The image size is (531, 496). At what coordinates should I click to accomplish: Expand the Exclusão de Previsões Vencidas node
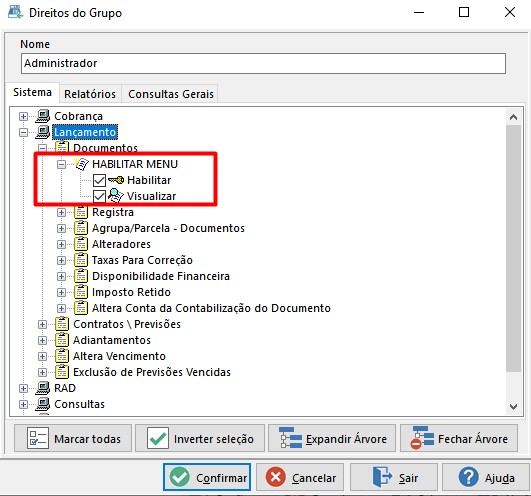coord(42,372)
